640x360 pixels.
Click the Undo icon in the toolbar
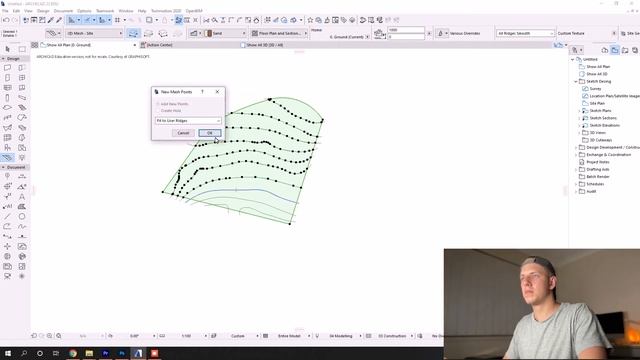[6, 20]
